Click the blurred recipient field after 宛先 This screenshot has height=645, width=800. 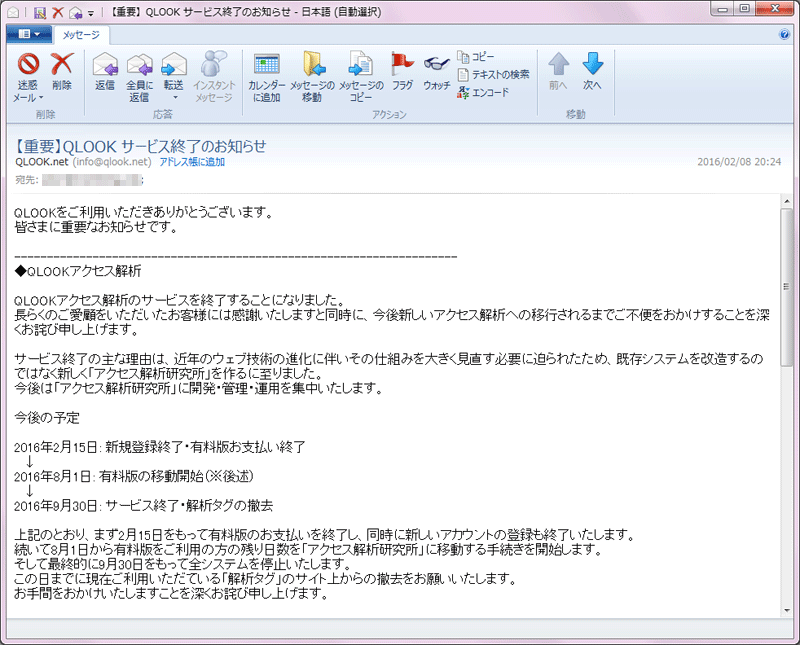pyautogui.click(x=92, y=180)
